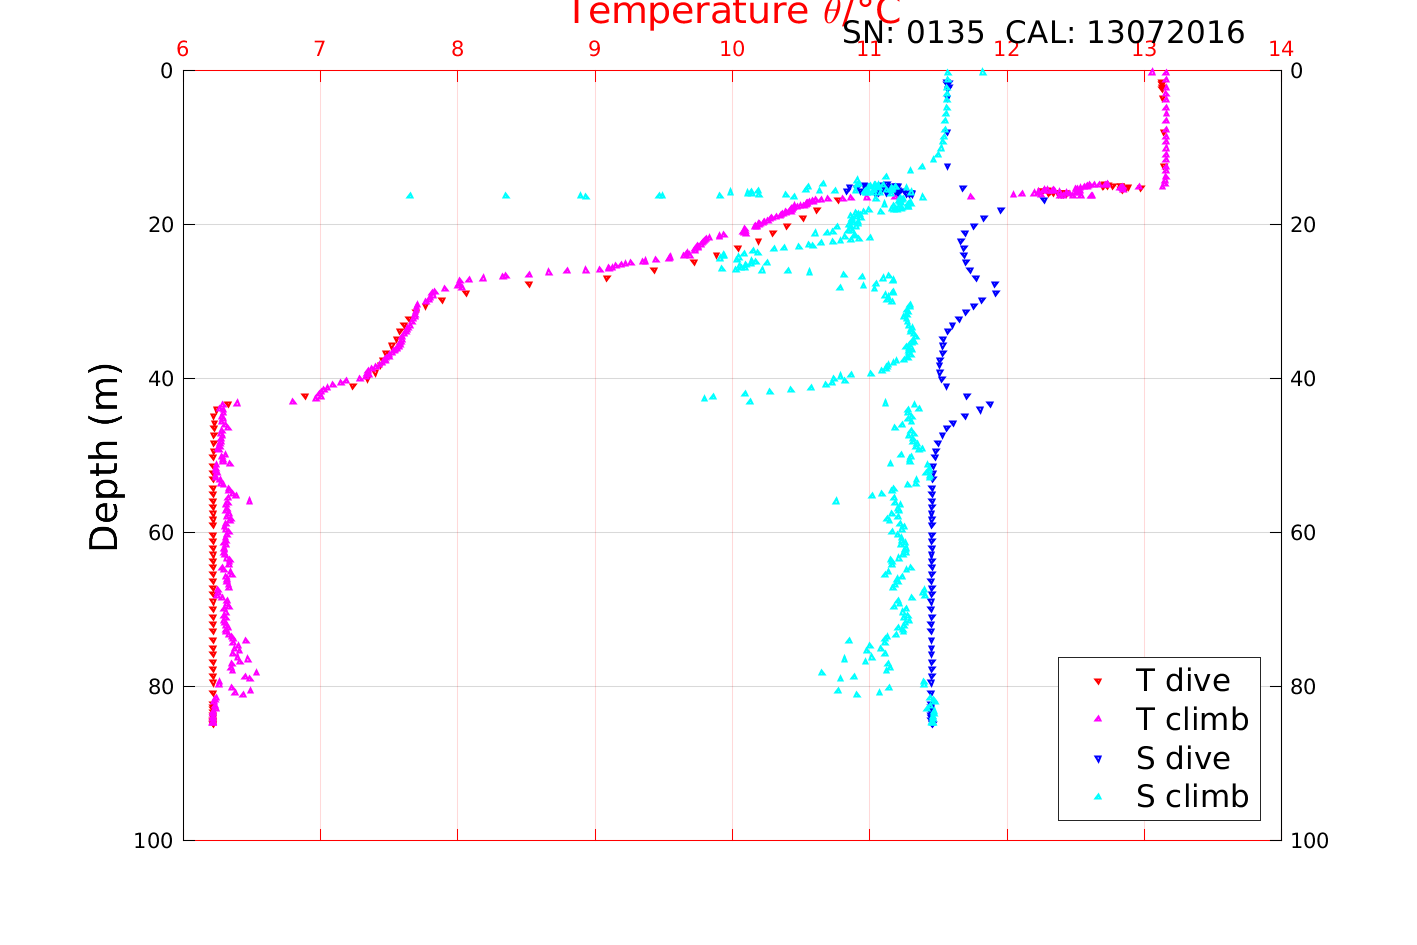
Task: Click depth tick 60 on left axis
Action: click(x=160, y=533)
